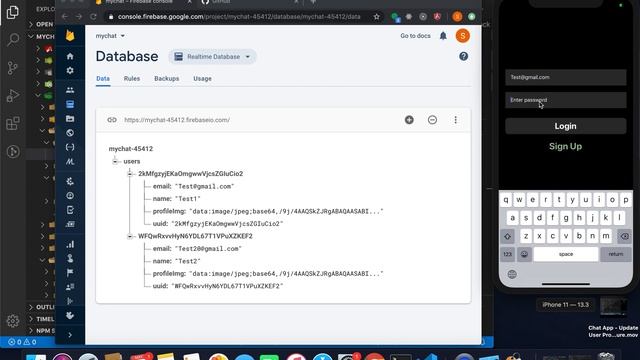Open the help question mark icon
The image size is (640, 360).
[463, 56]
